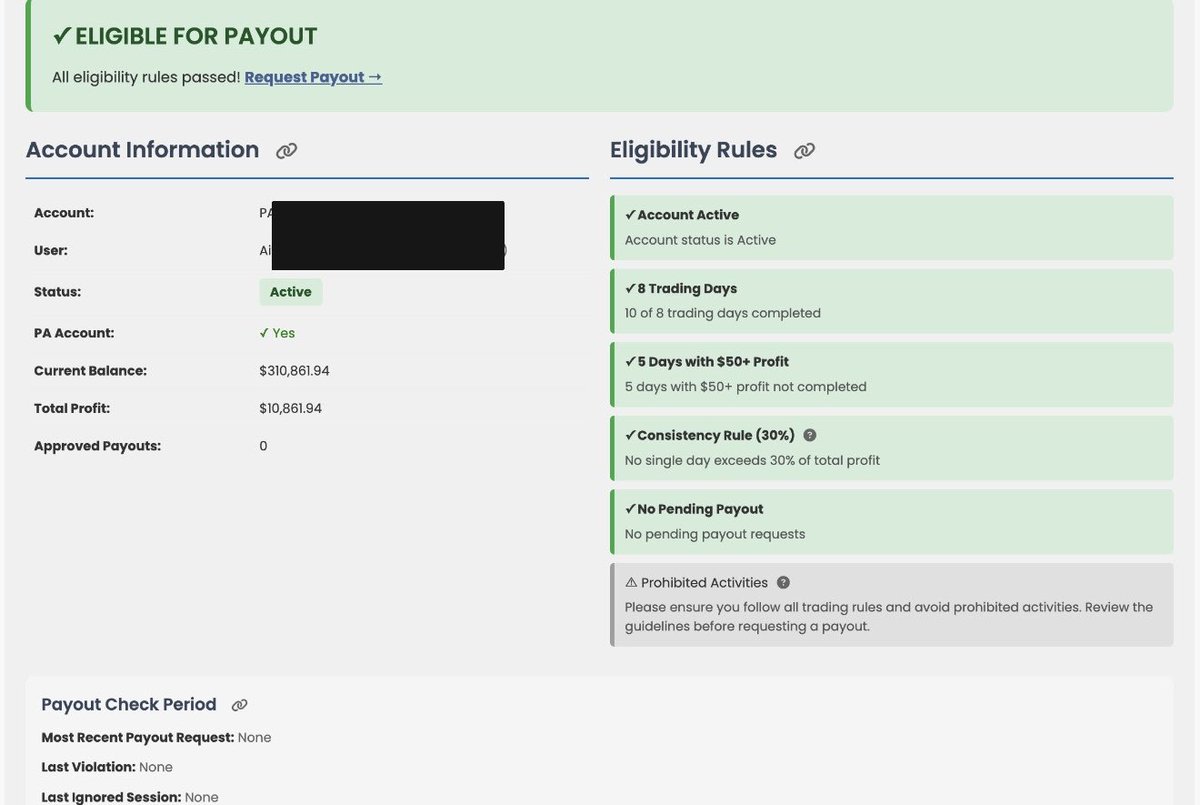This screenshot has width=1200, height=805.
Task: Click the Last Ignored Session line
Action: [x=130, y=797]
